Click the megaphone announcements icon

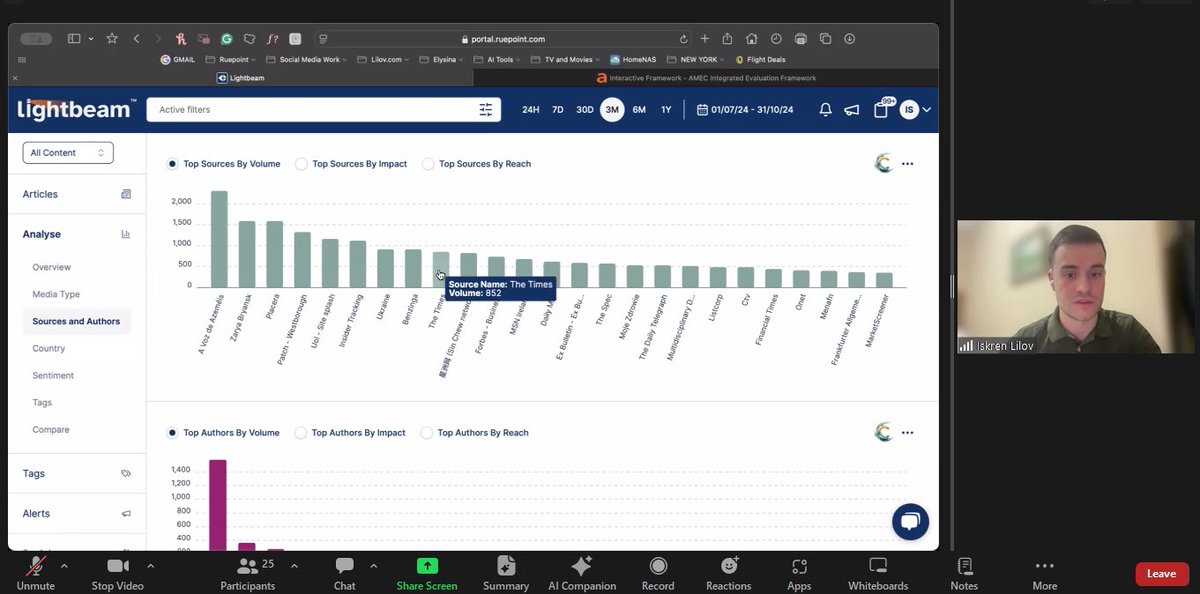[x=852, y=110]
